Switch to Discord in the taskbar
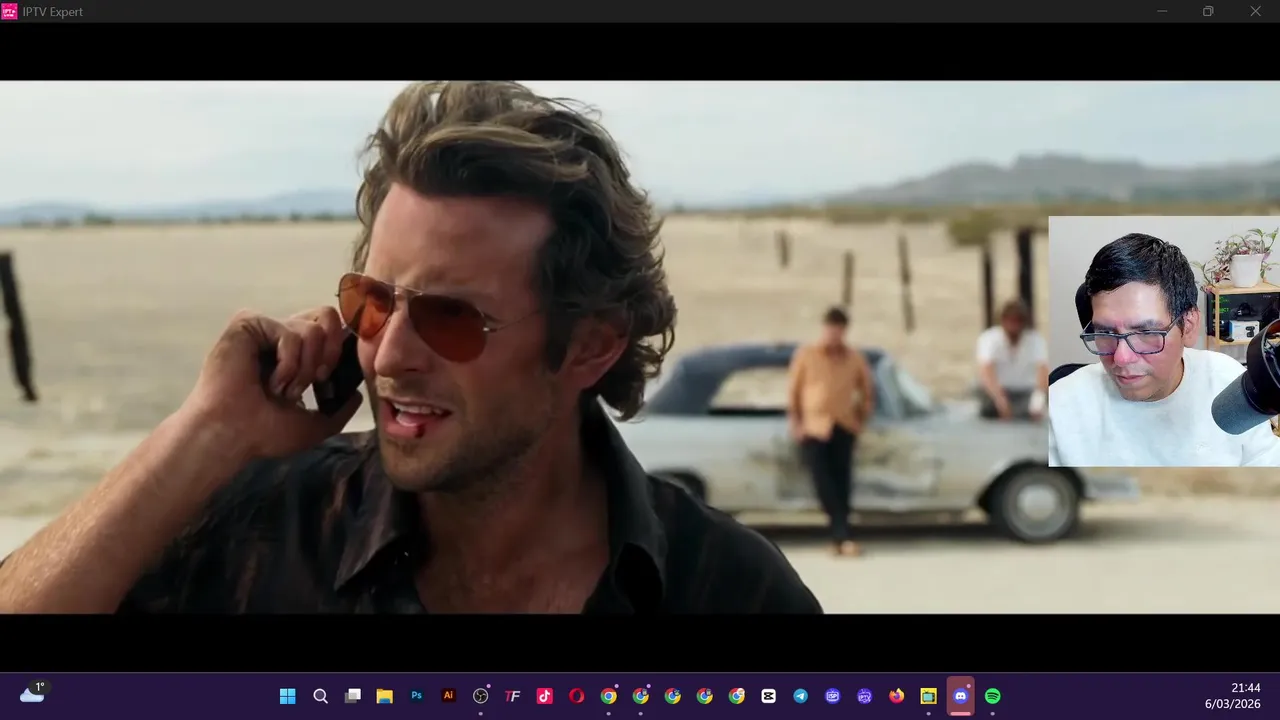Image resolution: width=1280 pixels, height=720 pixels. pos(961,696)
